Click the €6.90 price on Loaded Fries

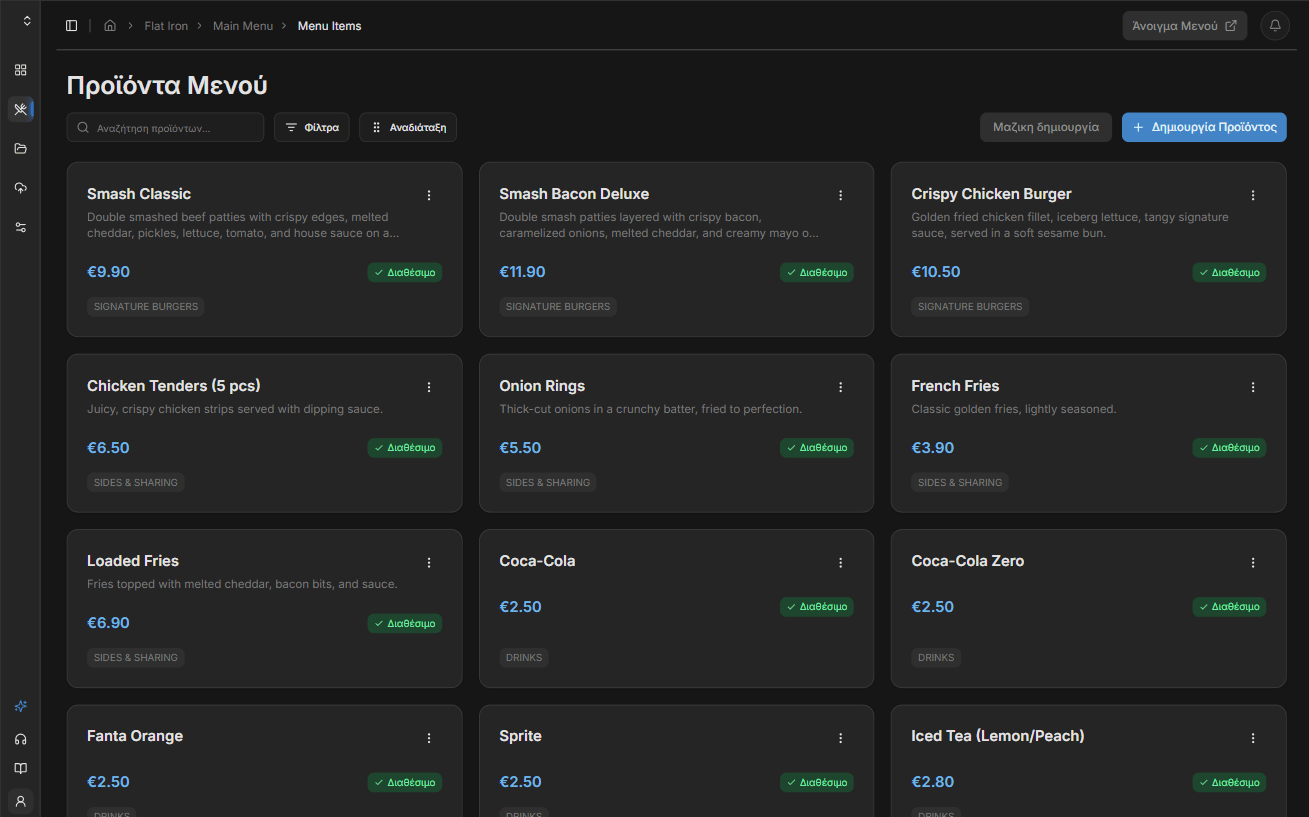[108, 623]
